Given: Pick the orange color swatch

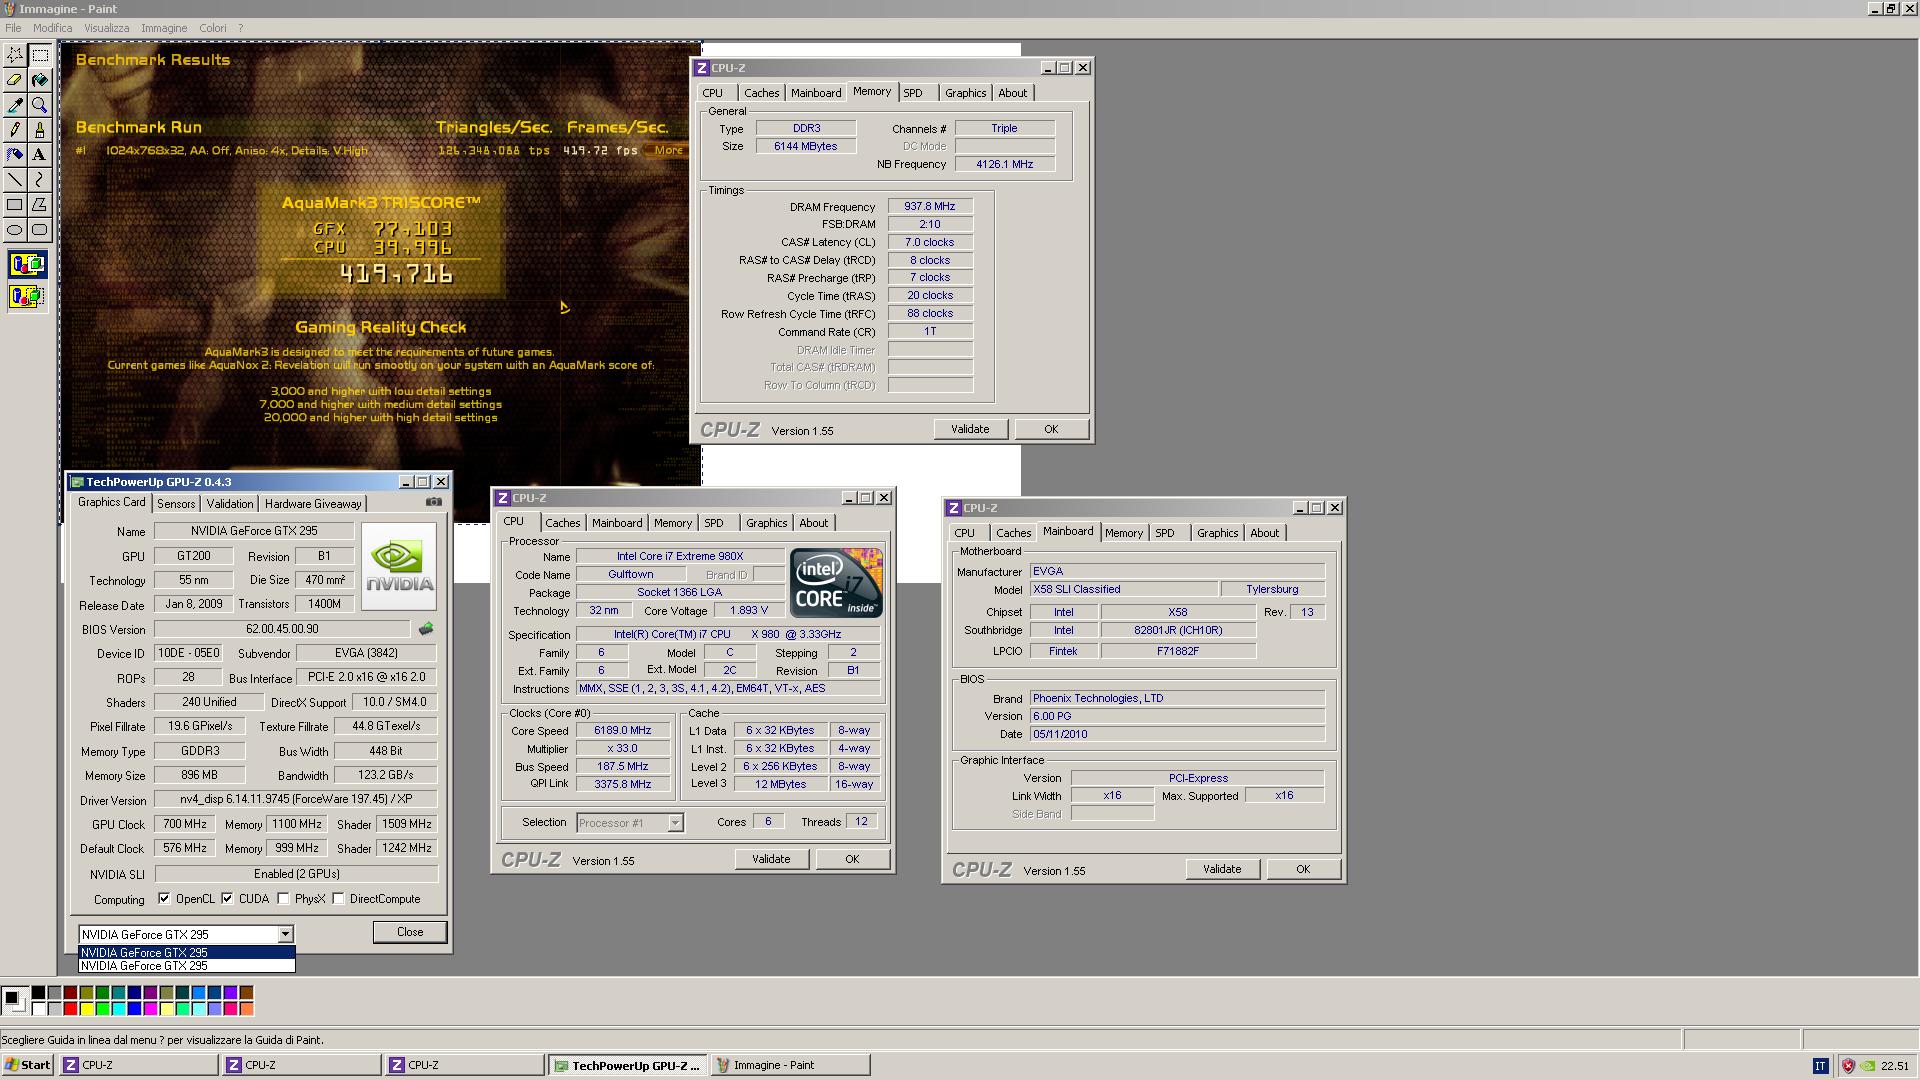Looking at the screenshot, I should click(246, 1009).
